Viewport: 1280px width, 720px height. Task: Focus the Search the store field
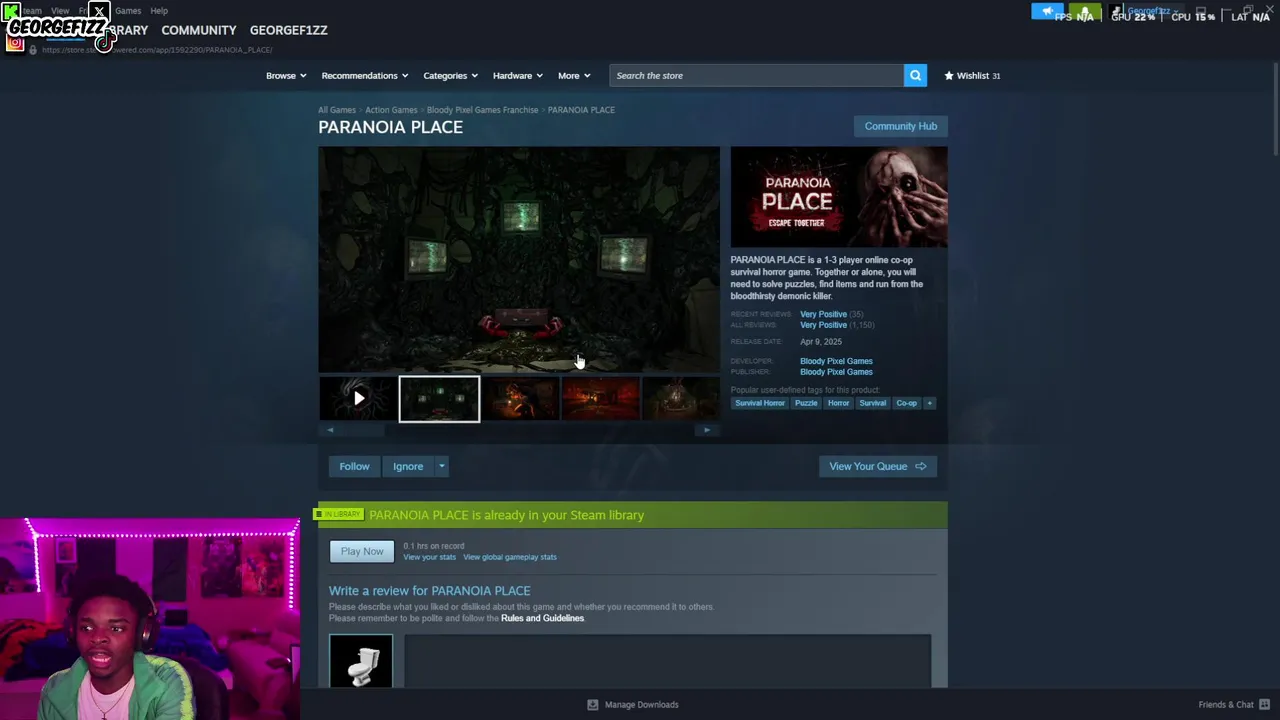tap(756, 75)
